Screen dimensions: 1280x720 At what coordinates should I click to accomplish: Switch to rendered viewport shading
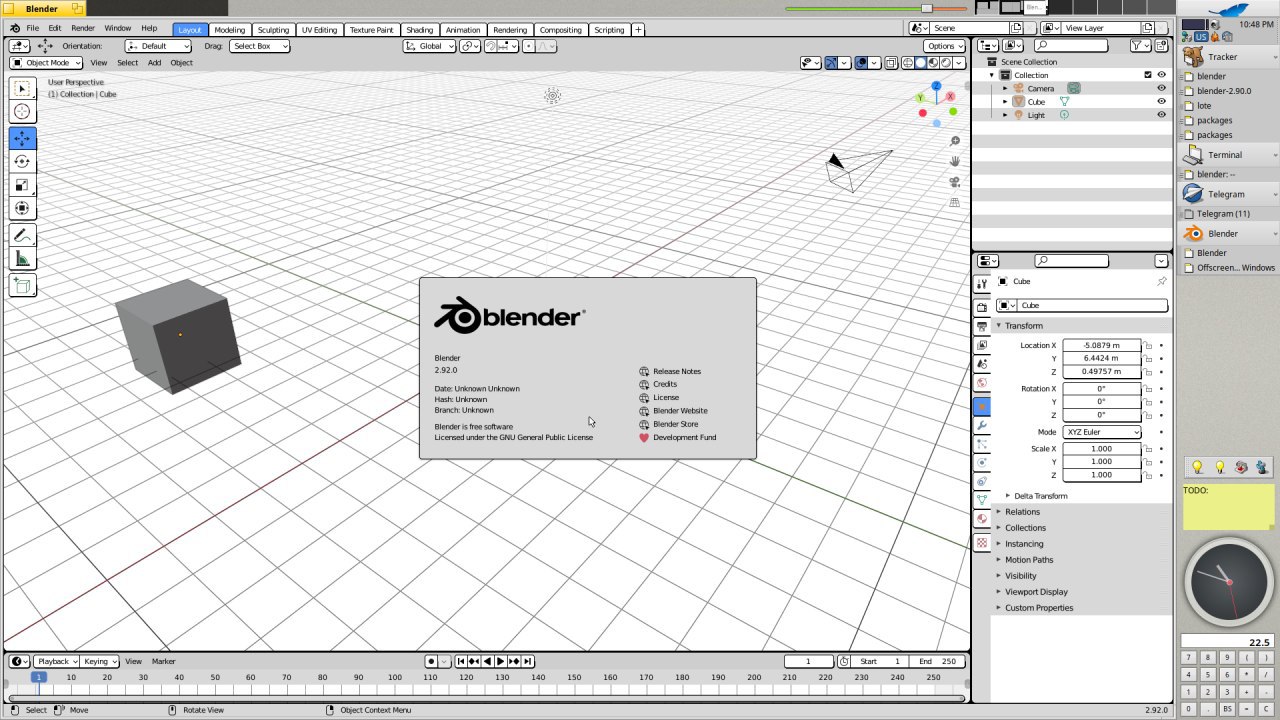[x=945, y=62]
